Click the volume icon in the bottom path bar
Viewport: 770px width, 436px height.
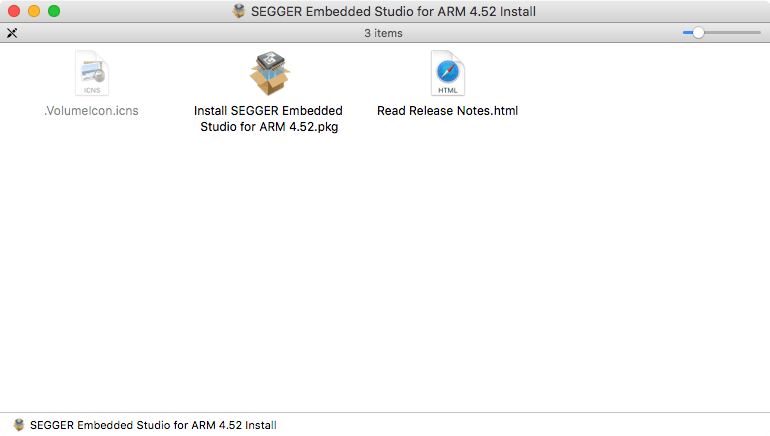tap(18, 425)
